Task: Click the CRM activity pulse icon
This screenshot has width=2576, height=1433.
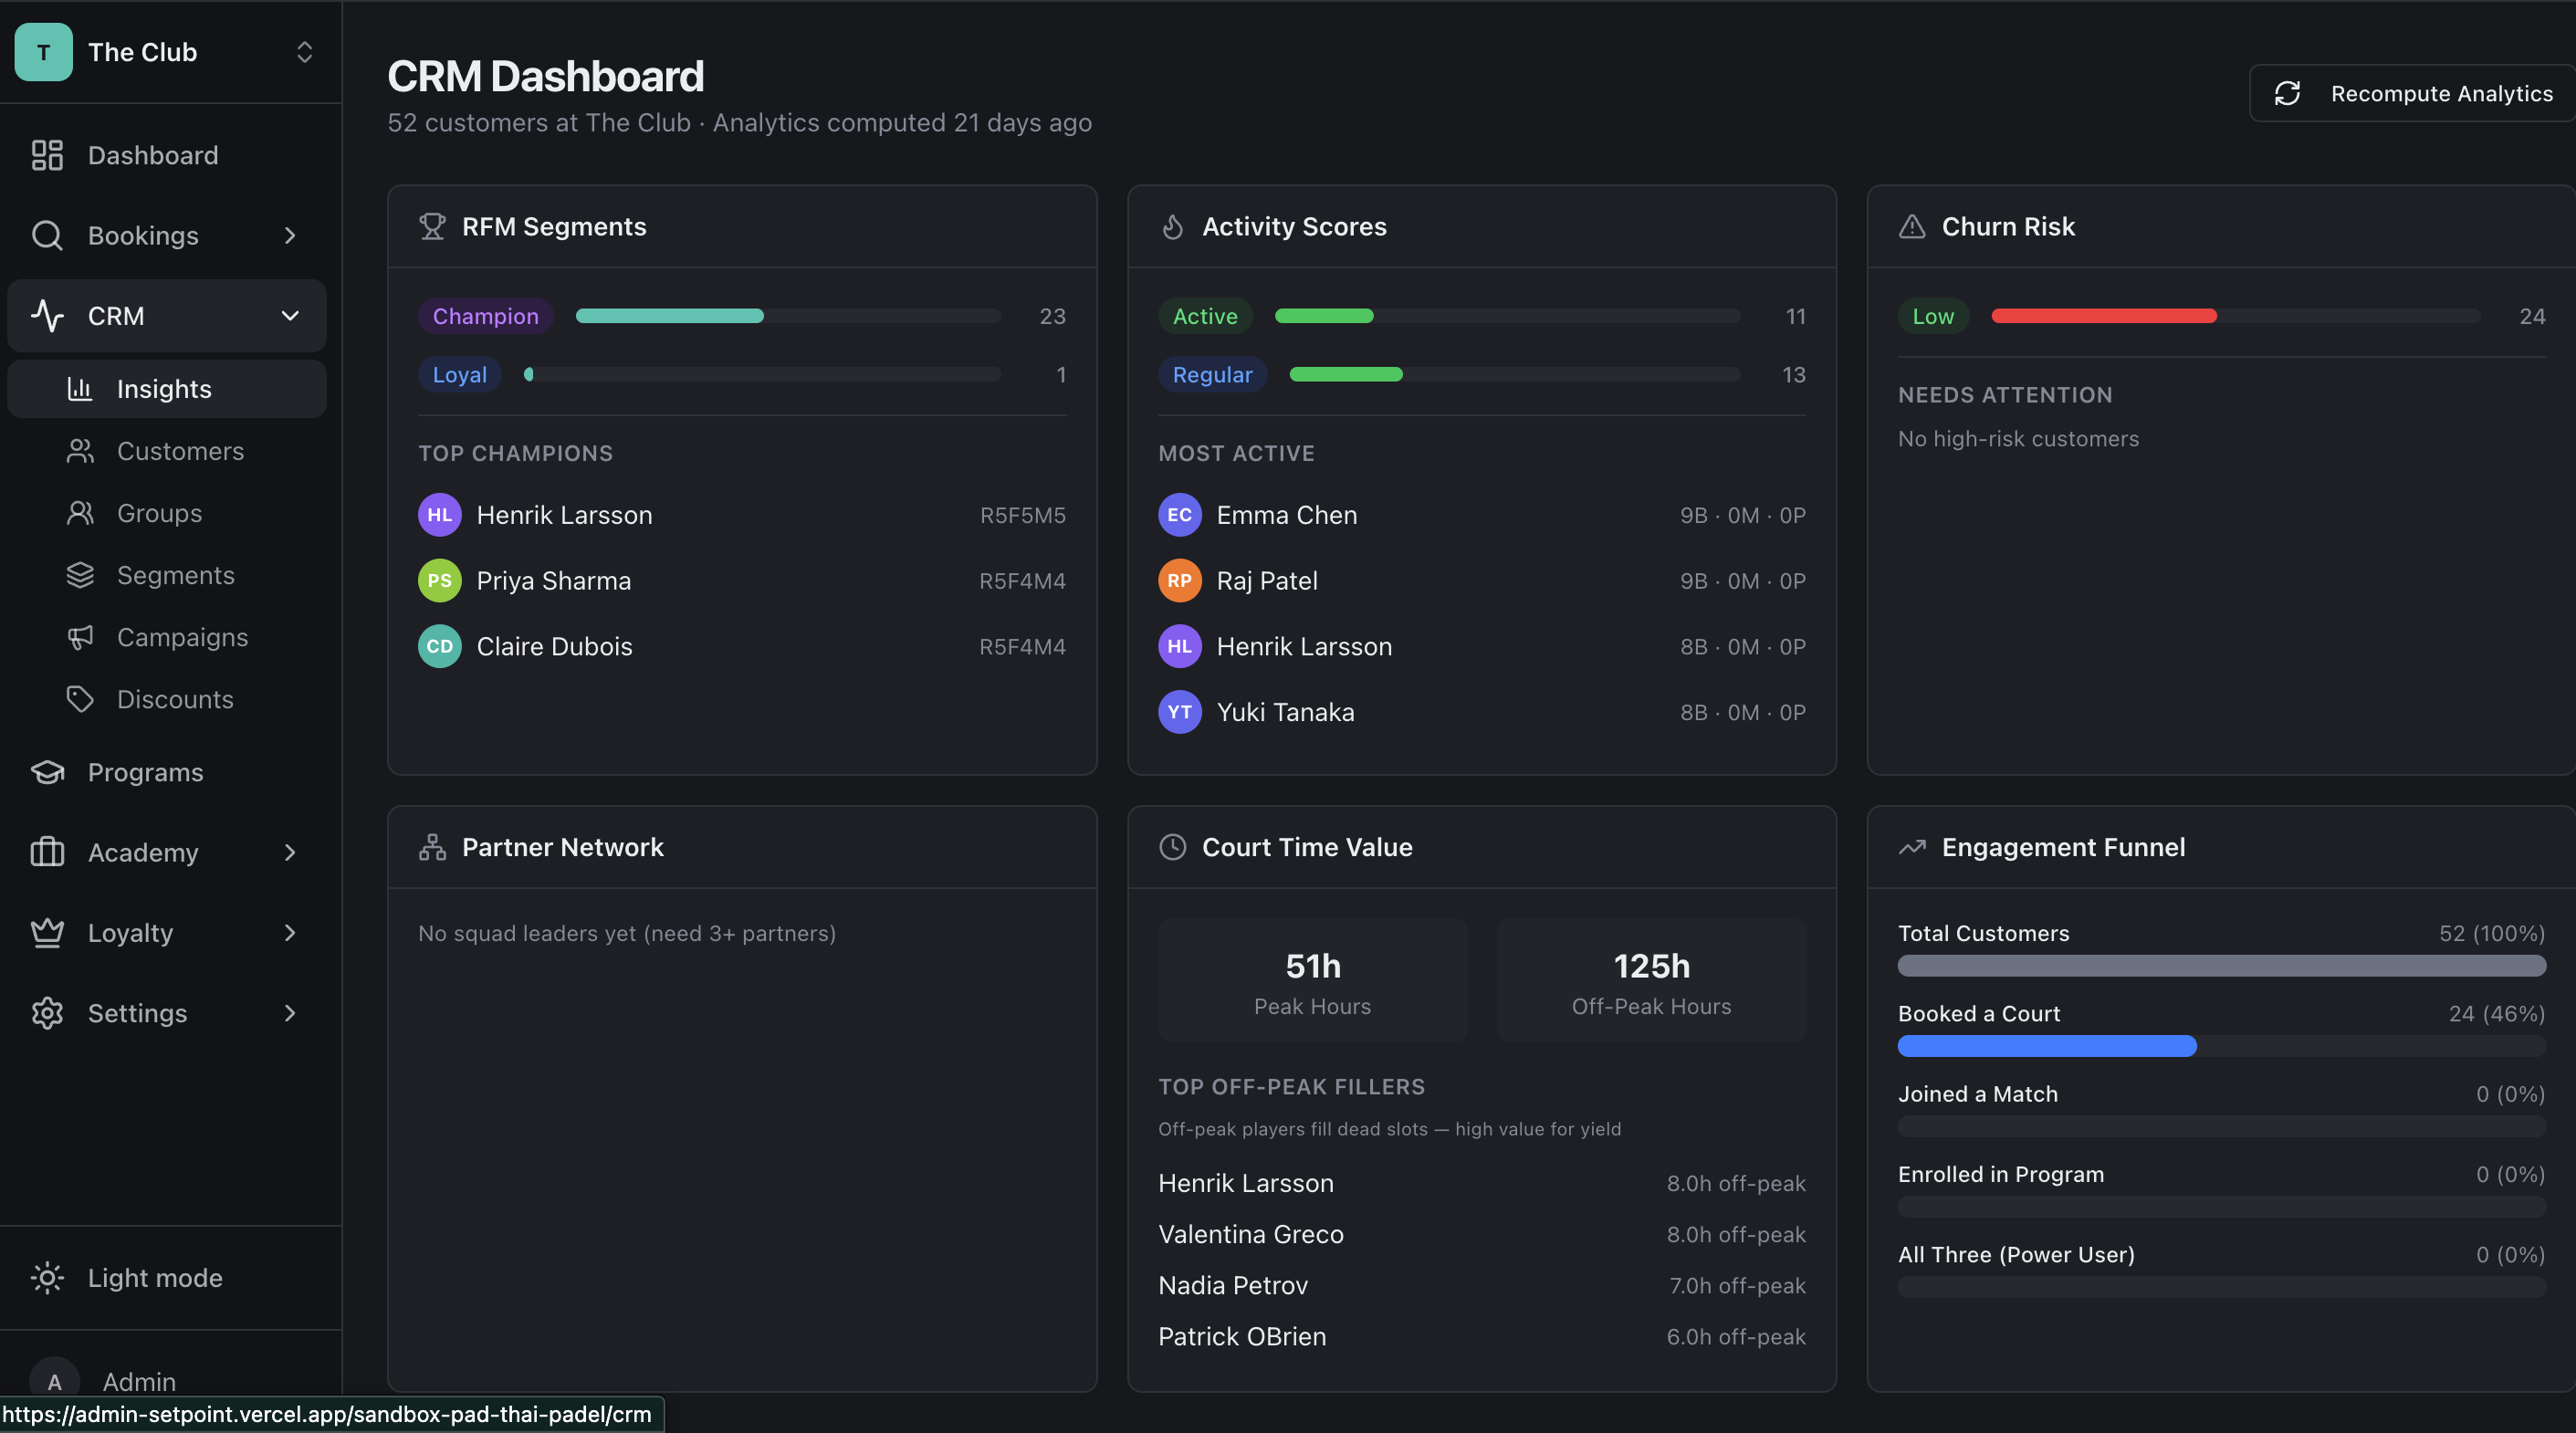Action: pos(47,315)
